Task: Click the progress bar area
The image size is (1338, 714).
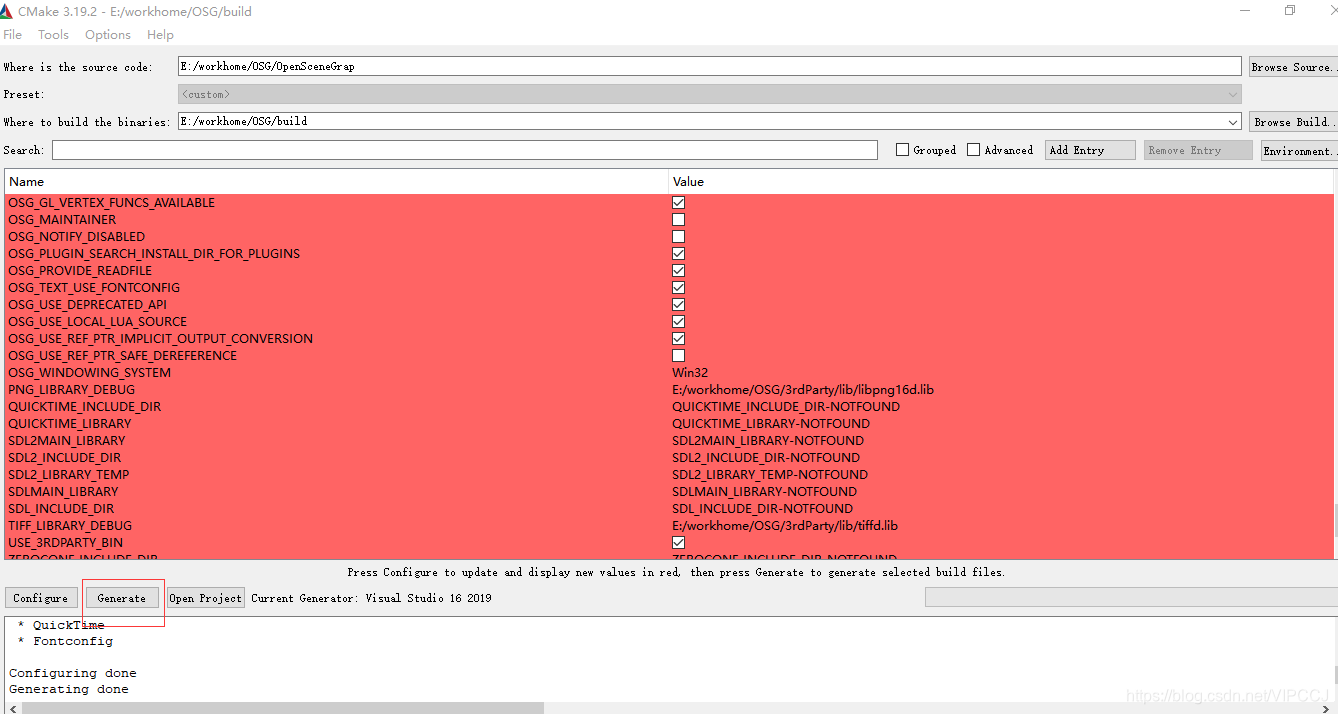Action: [1131, 598]
